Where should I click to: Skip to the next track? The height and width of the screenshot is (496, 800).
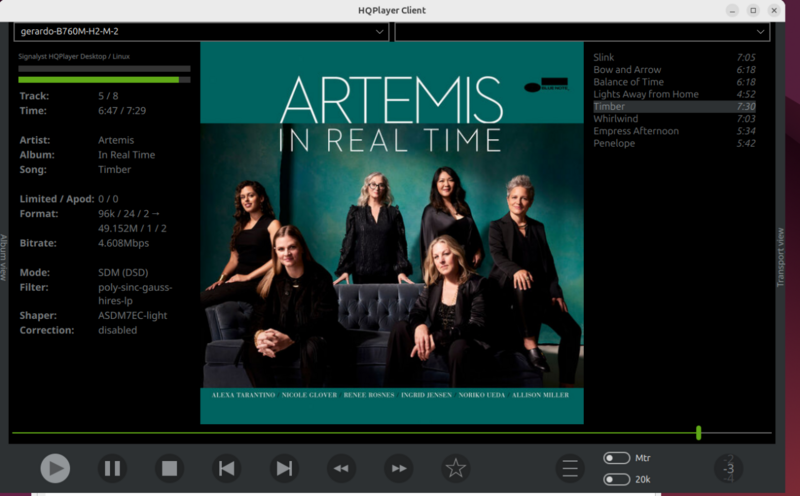click(x=284, y=467)
